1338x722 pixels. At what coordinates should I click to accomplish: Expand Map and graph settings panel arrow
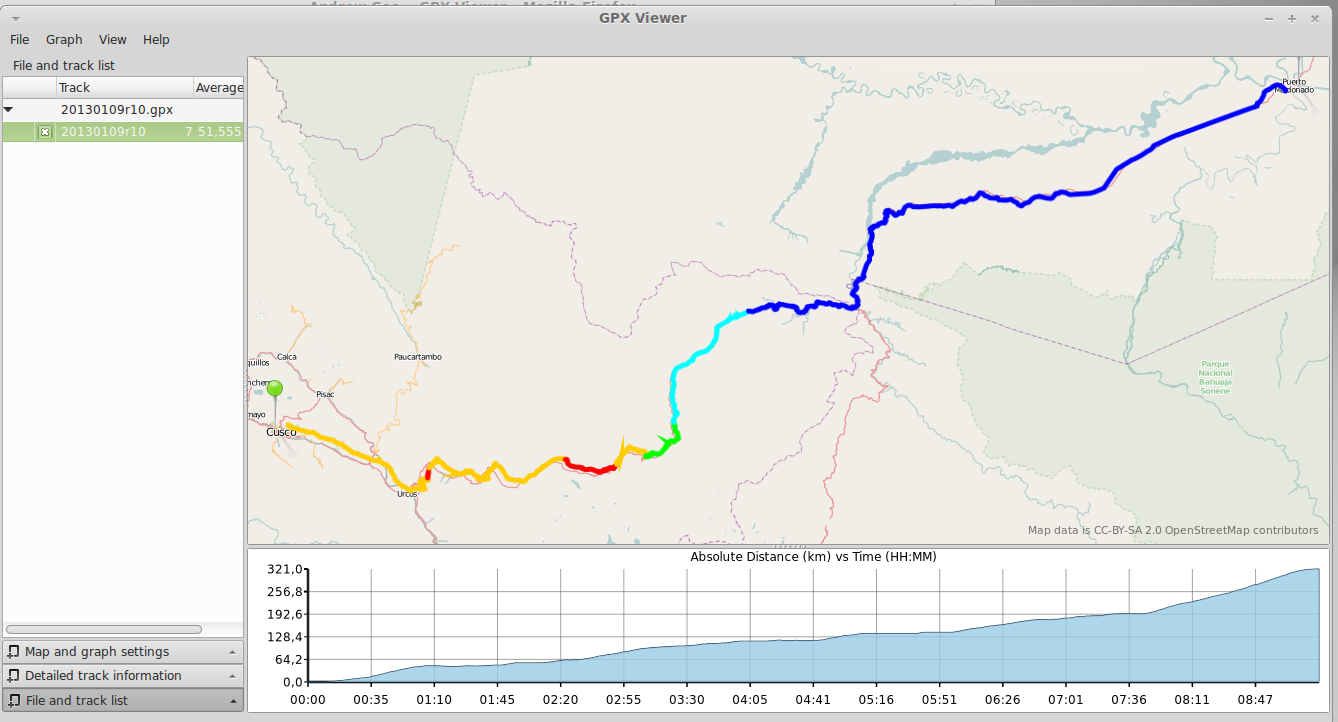coord(232,652)
